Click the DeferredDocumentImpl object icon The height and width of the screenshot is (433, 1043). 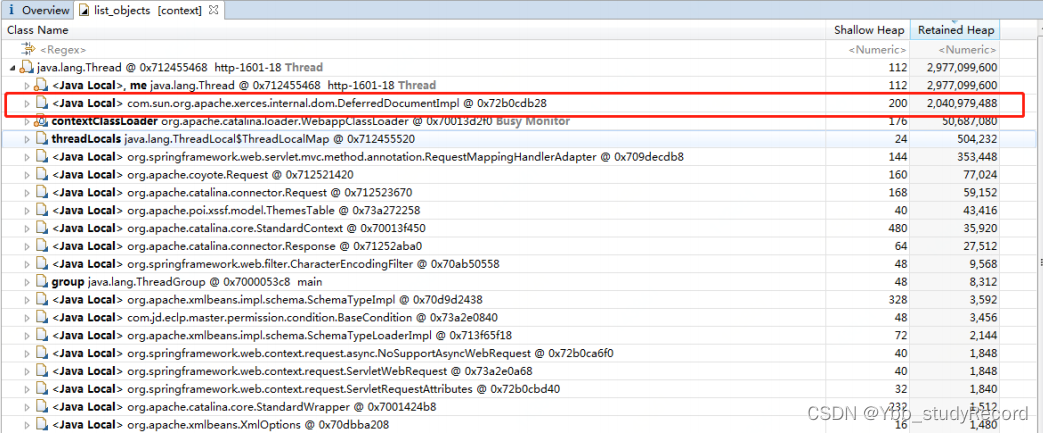[41, 103]
